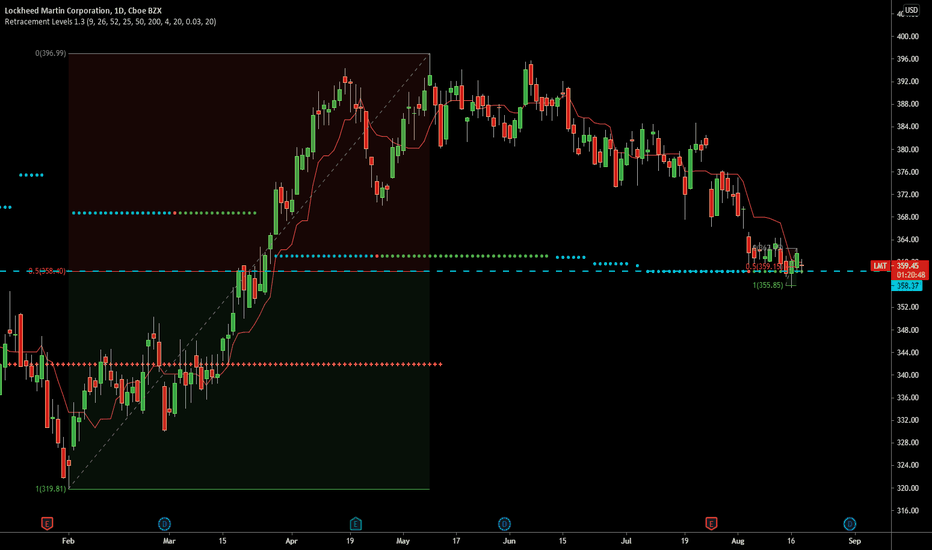
Task: Select the cyan dashed horizontal price line
Action: click(446, 271)
